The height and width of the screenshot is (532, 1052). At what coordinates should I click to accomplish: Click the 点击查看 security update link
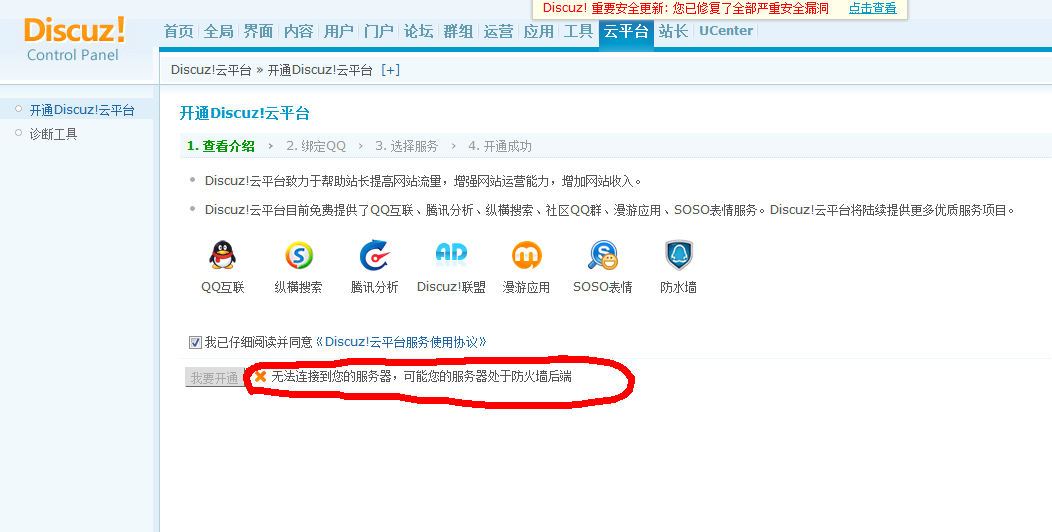[x=872, y=8]
